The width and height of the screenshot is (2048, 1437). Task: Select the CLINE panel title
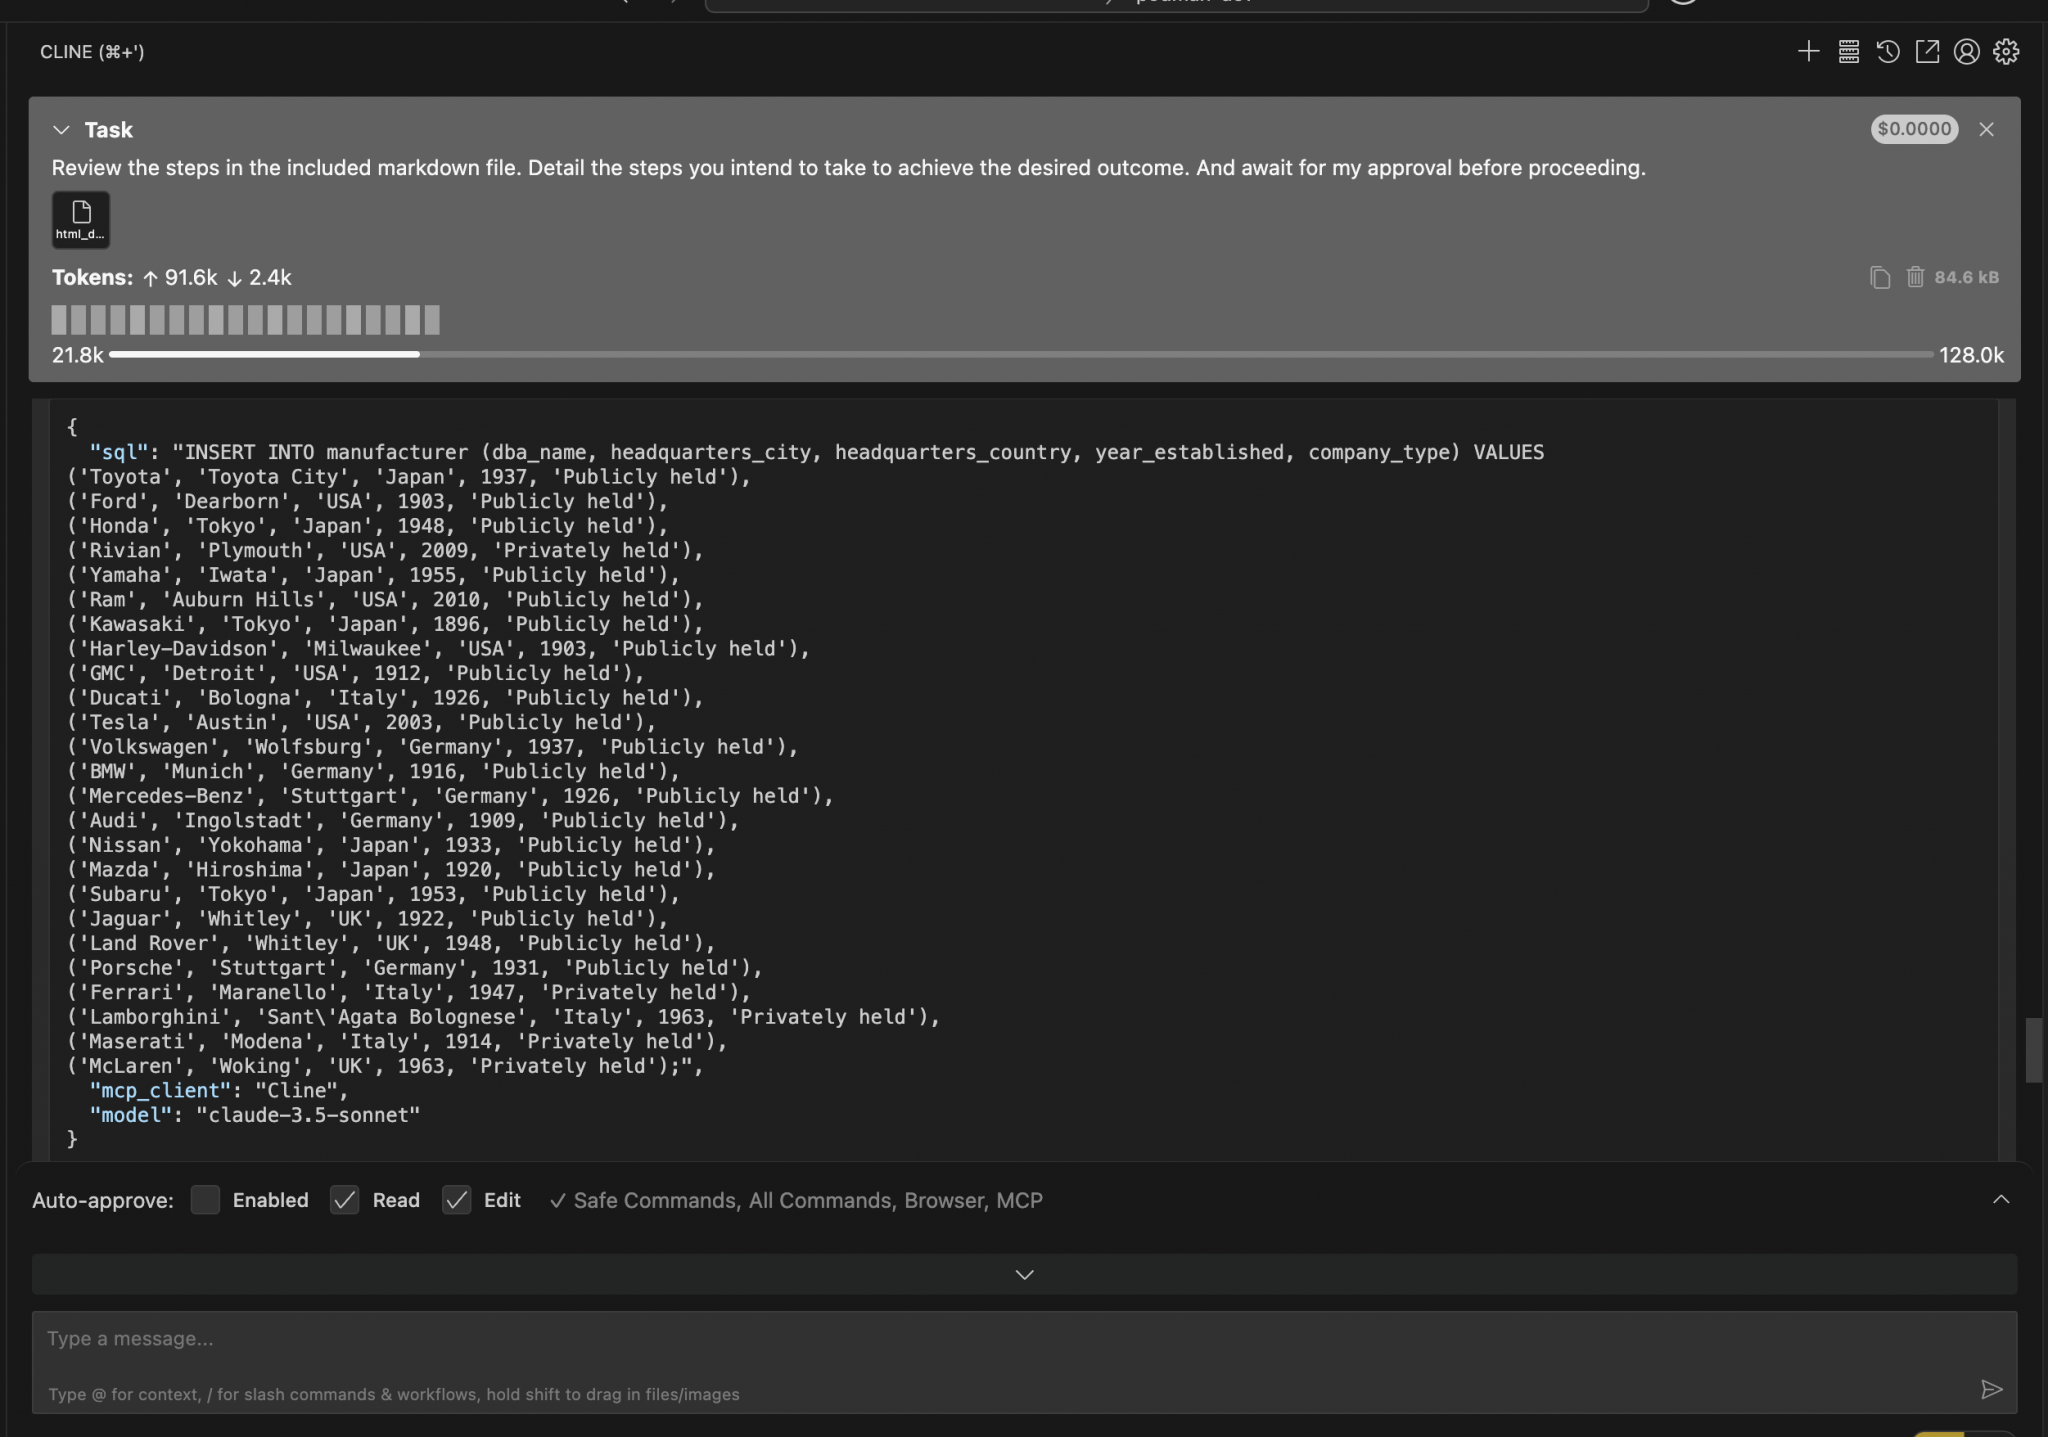(94, 51)
